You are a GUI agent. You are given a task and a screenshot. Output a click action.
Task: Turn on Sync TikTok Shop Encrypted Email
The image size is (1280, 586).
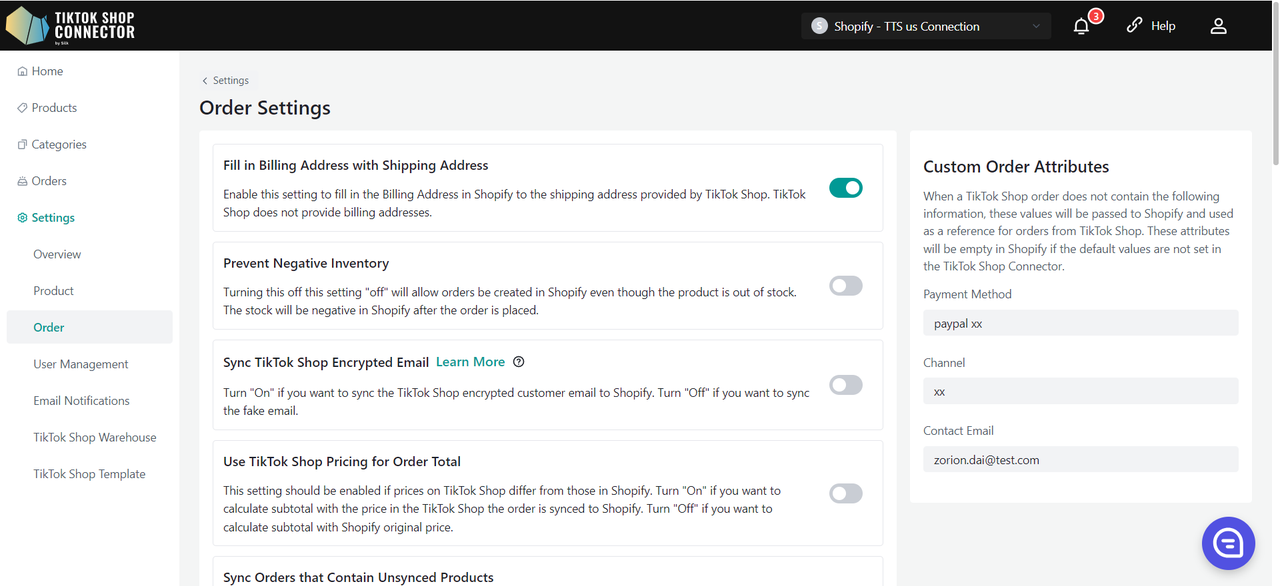pos(845,385)
